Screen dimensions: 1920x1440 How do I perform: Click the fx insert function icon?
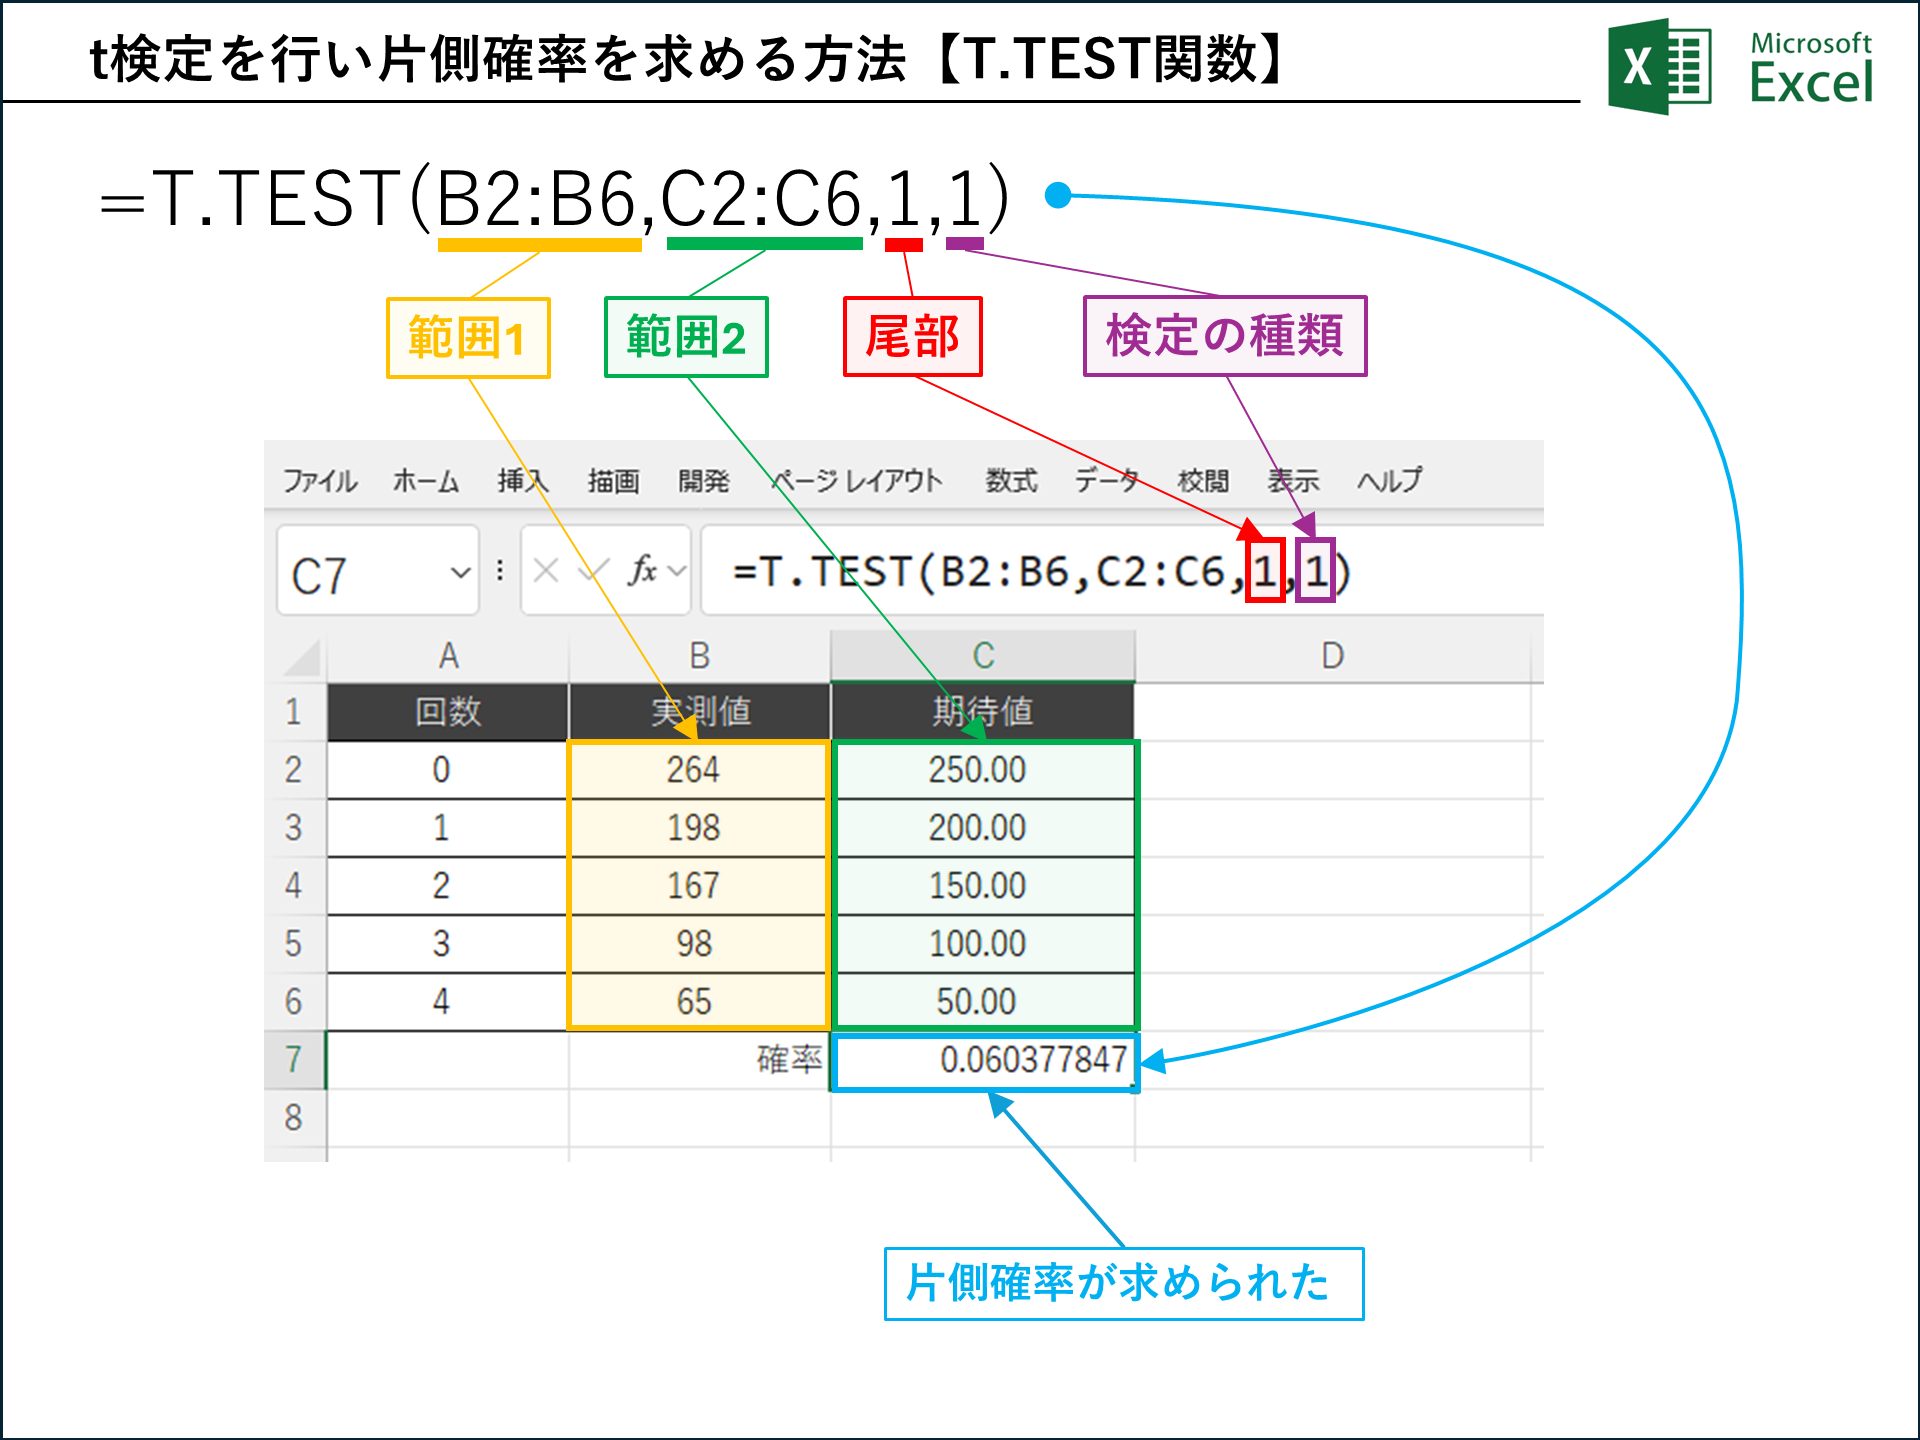point(642,571)
